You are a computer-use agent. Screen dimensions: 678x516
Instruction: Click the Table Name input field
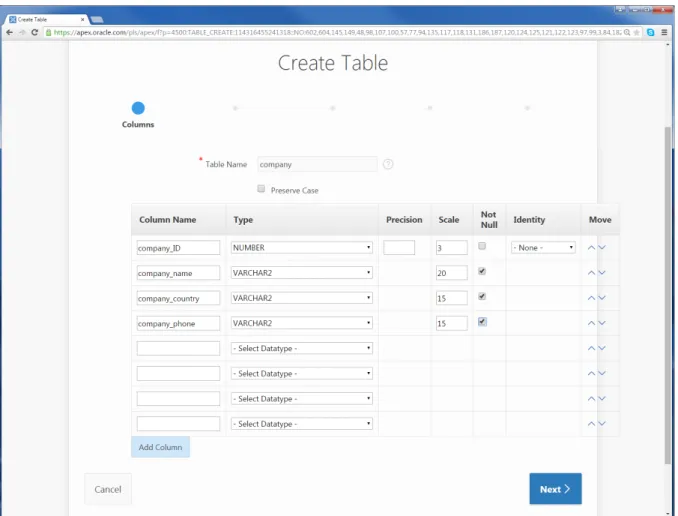pos(317,164)
